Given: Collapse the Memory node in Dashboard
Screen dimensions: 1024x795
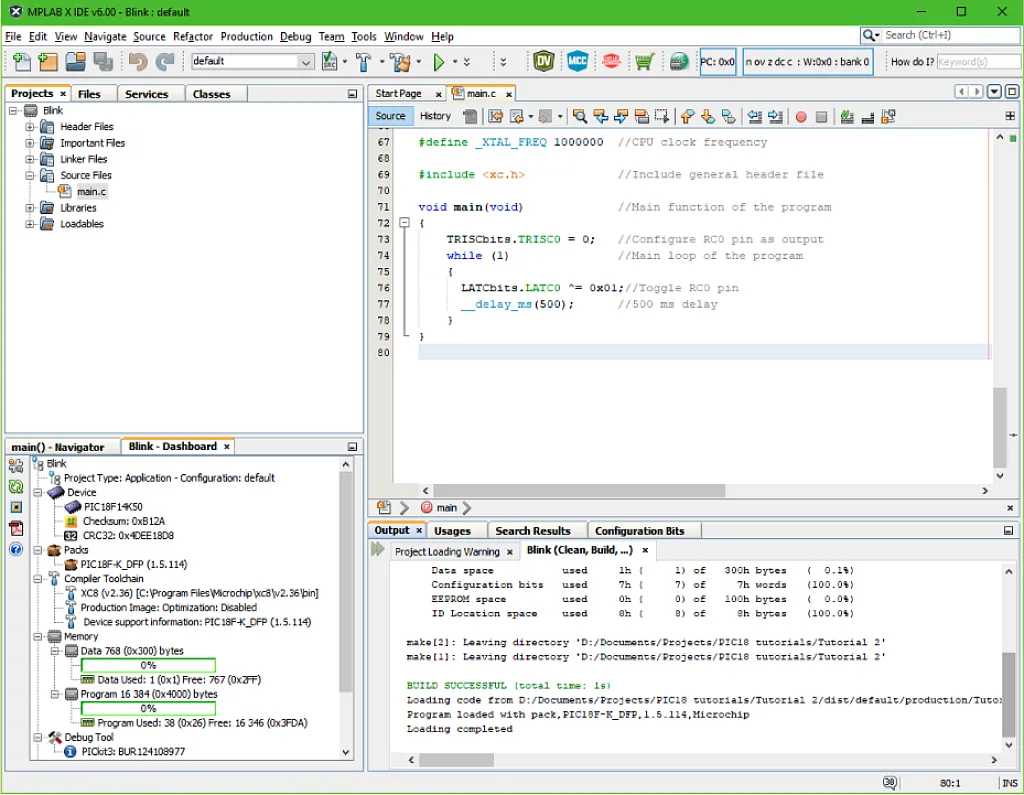Looking at the screenshot, I should click(39, 636).
